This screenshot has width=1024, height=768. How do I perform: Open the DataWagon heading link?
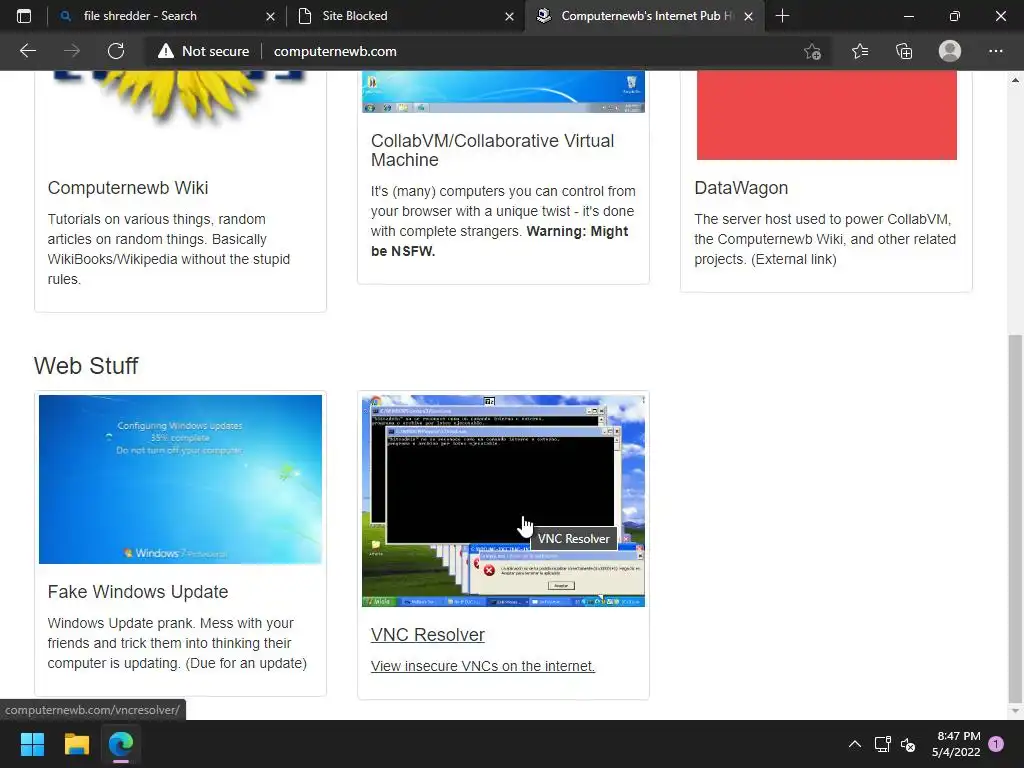coord(741,188)
